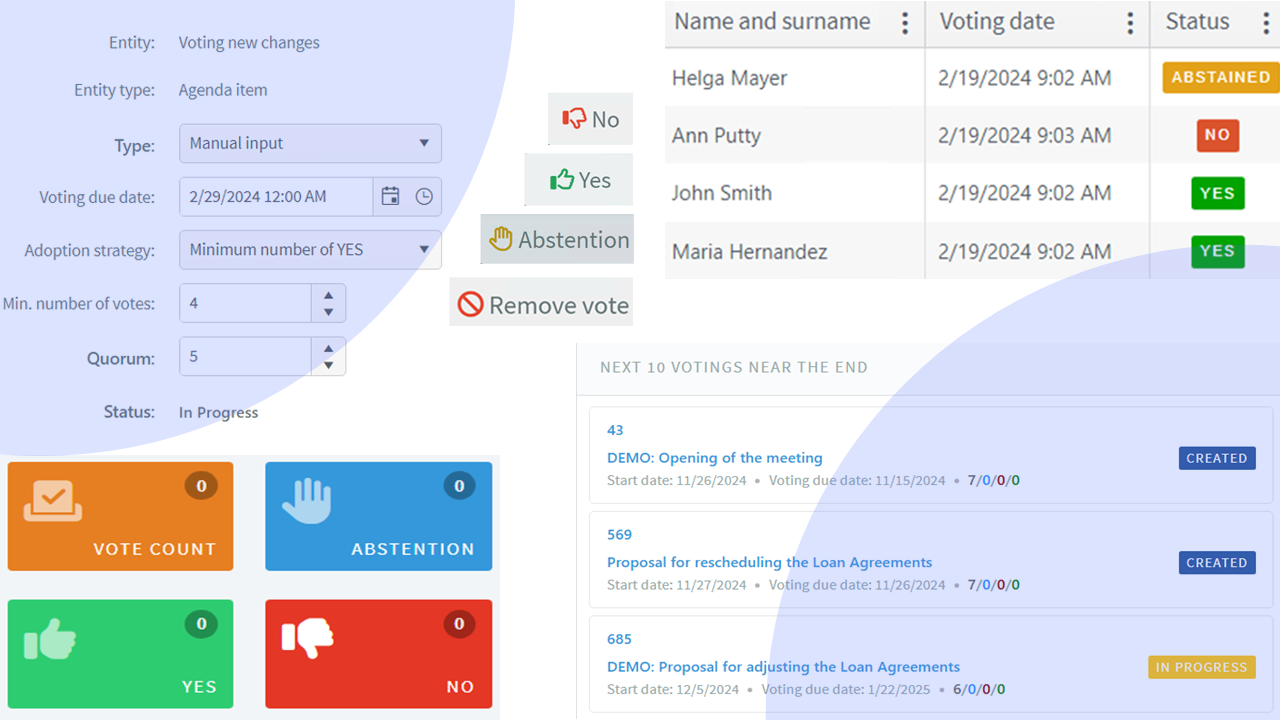The image size is (1280, 720).
Task: Open Proposal for rescheduling the Loan Agreements
Action: [769, 562]
